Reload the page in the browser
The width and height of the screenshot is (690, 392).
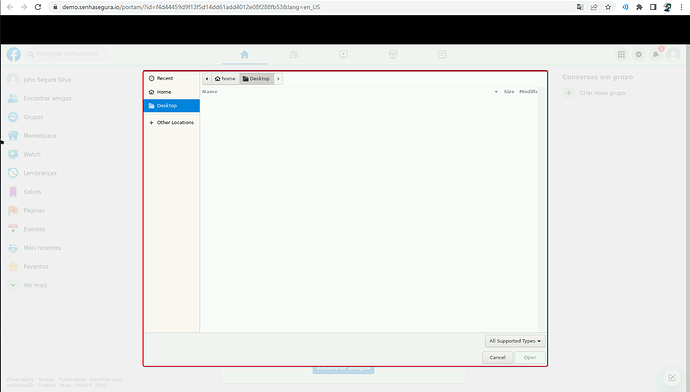[38, 7]
